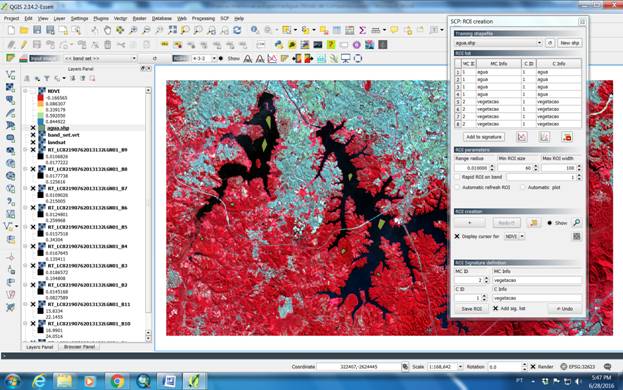
Task: Click the yellow question mark help icon
Action: pos(331,45)
